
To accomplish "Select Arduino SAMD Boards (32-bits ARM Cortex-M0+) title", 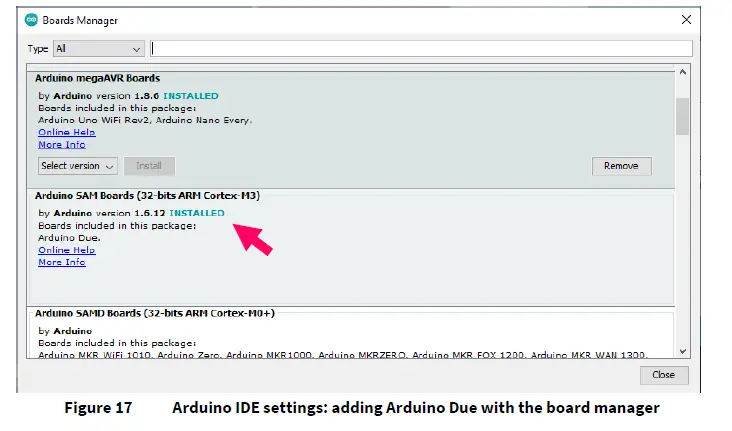I will coord(155,313).
